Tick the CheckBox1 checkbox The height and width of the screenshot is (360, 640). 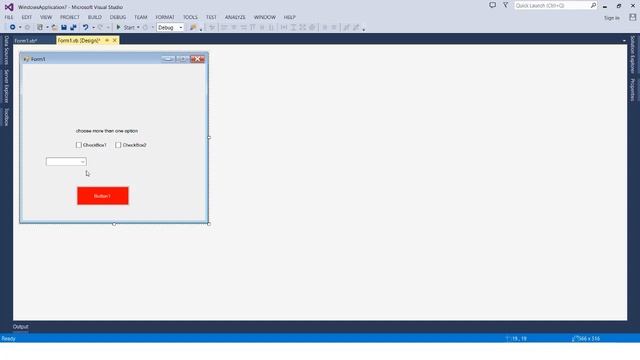(x=79, y=145)
